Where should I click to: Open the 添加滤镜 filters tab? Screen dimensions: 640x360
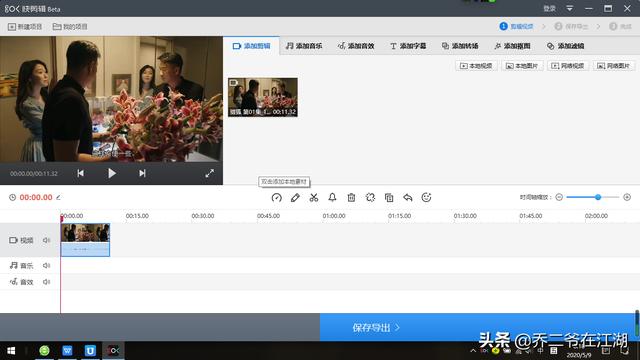(565, 46)
